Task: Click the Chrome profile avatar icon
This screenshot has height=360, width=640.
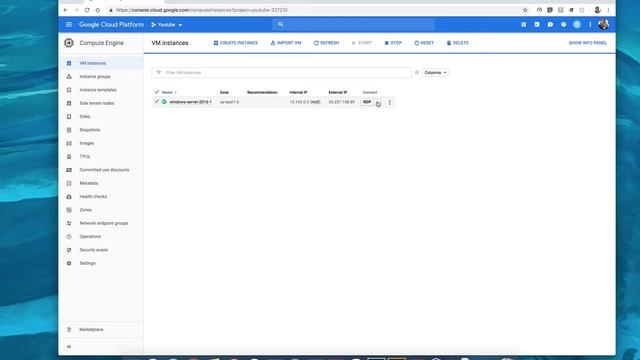Action: [598, 10]
